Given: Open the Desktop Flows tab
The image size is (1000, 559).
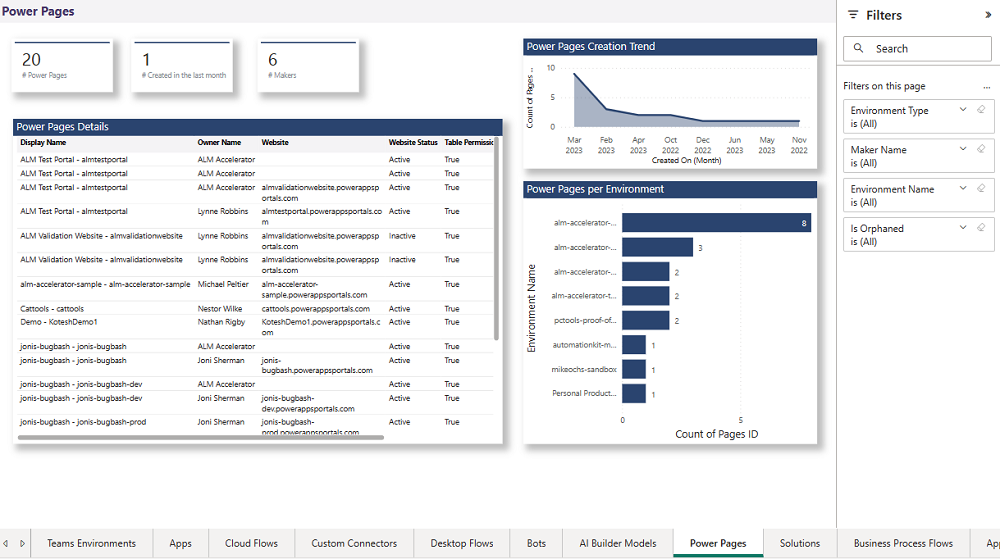Looking at the screenshot, I should (x=462, y=544).
